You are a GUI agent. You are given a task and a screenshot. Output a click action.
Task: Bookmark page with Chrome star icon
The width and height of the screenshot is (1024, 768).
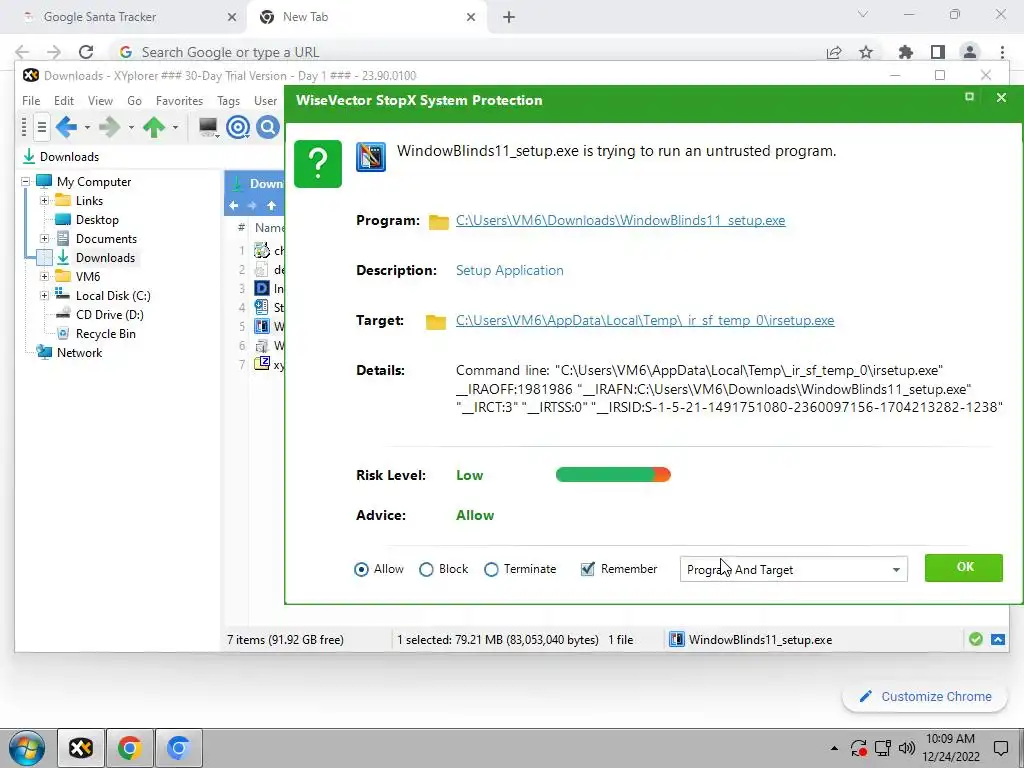(x=866, y=52)
